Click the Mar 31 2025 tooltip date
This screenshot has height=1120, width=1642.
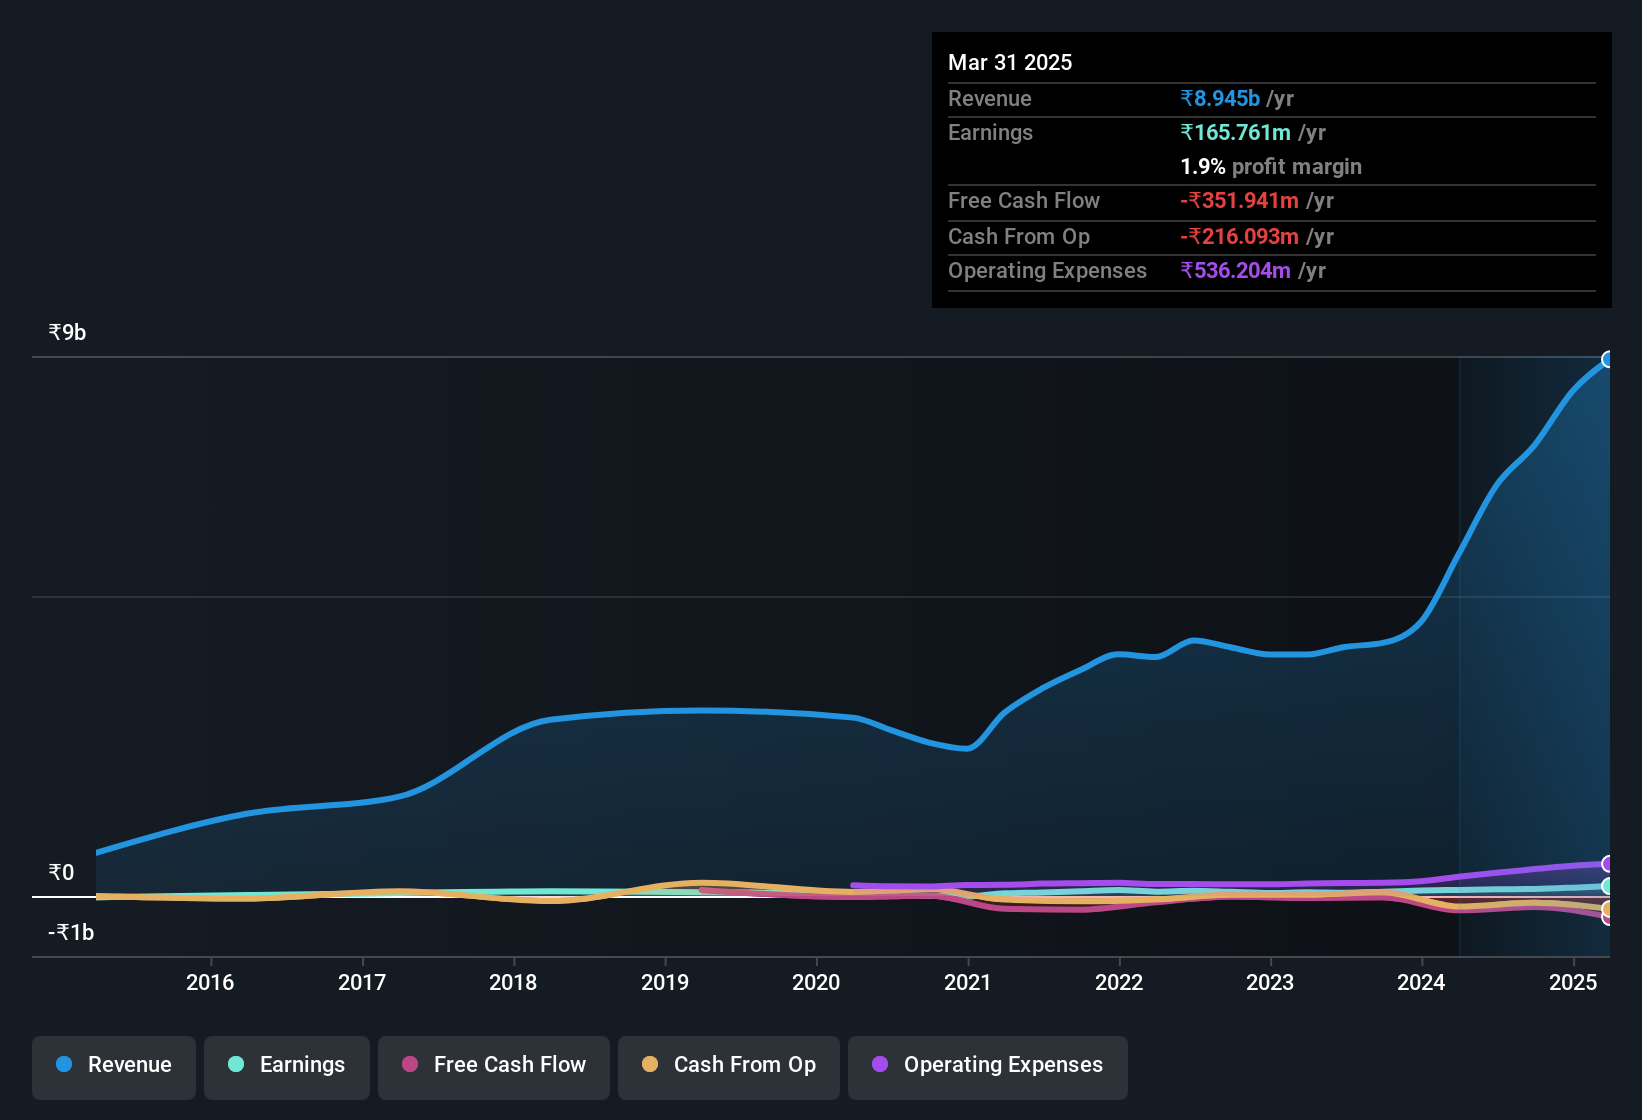coord(1010,62)
